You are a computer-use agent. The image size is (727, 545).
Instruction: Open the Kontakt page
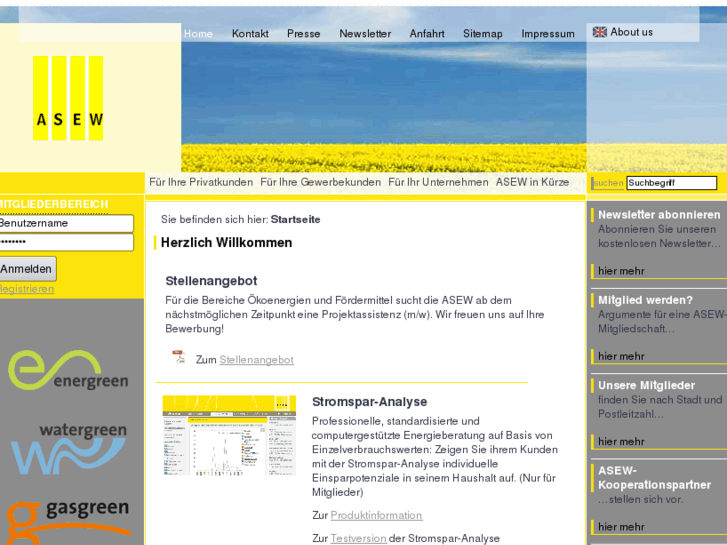point(250,34)
